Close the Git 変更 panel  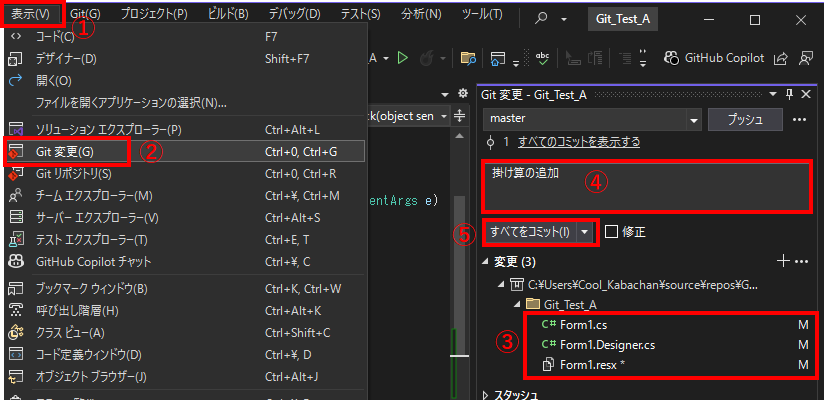806,94
